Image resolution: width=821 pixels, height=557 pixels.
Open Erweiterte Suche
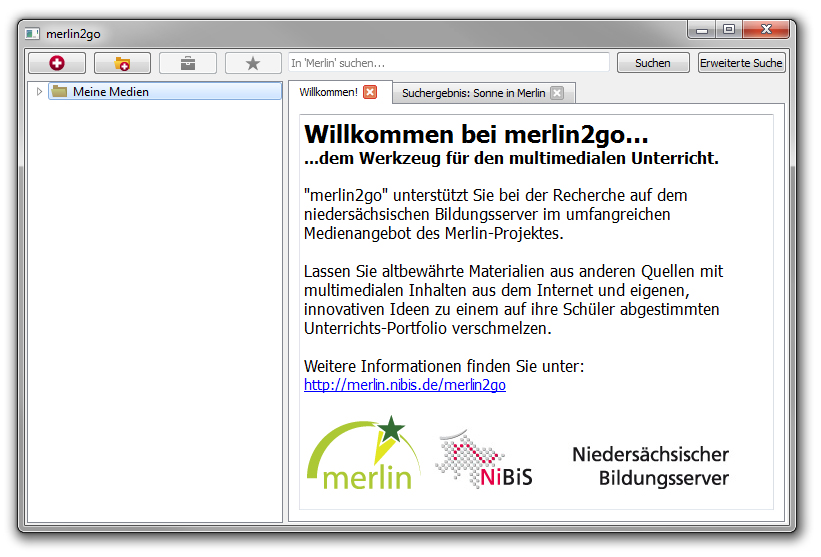[741, 63]
